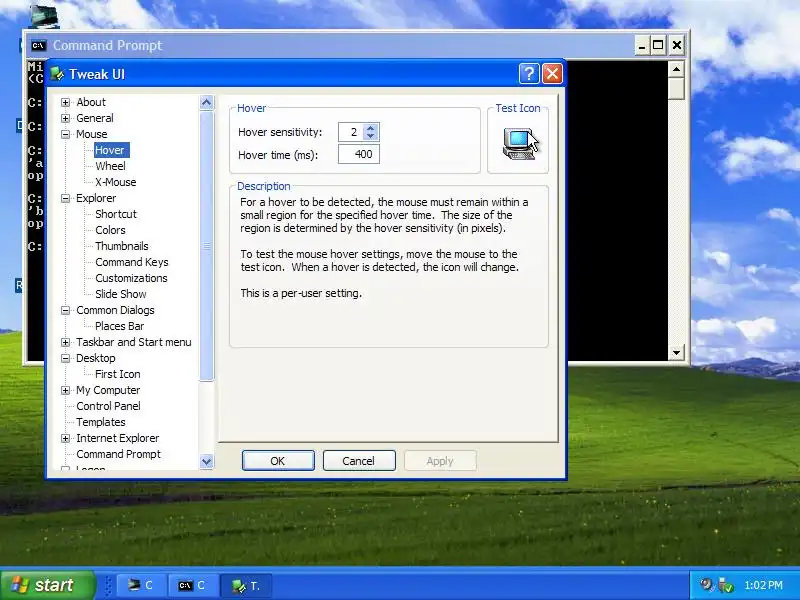Maximize the Command Prompt window
Viewport: 800px width, 600px height.
tap(658, 45)
